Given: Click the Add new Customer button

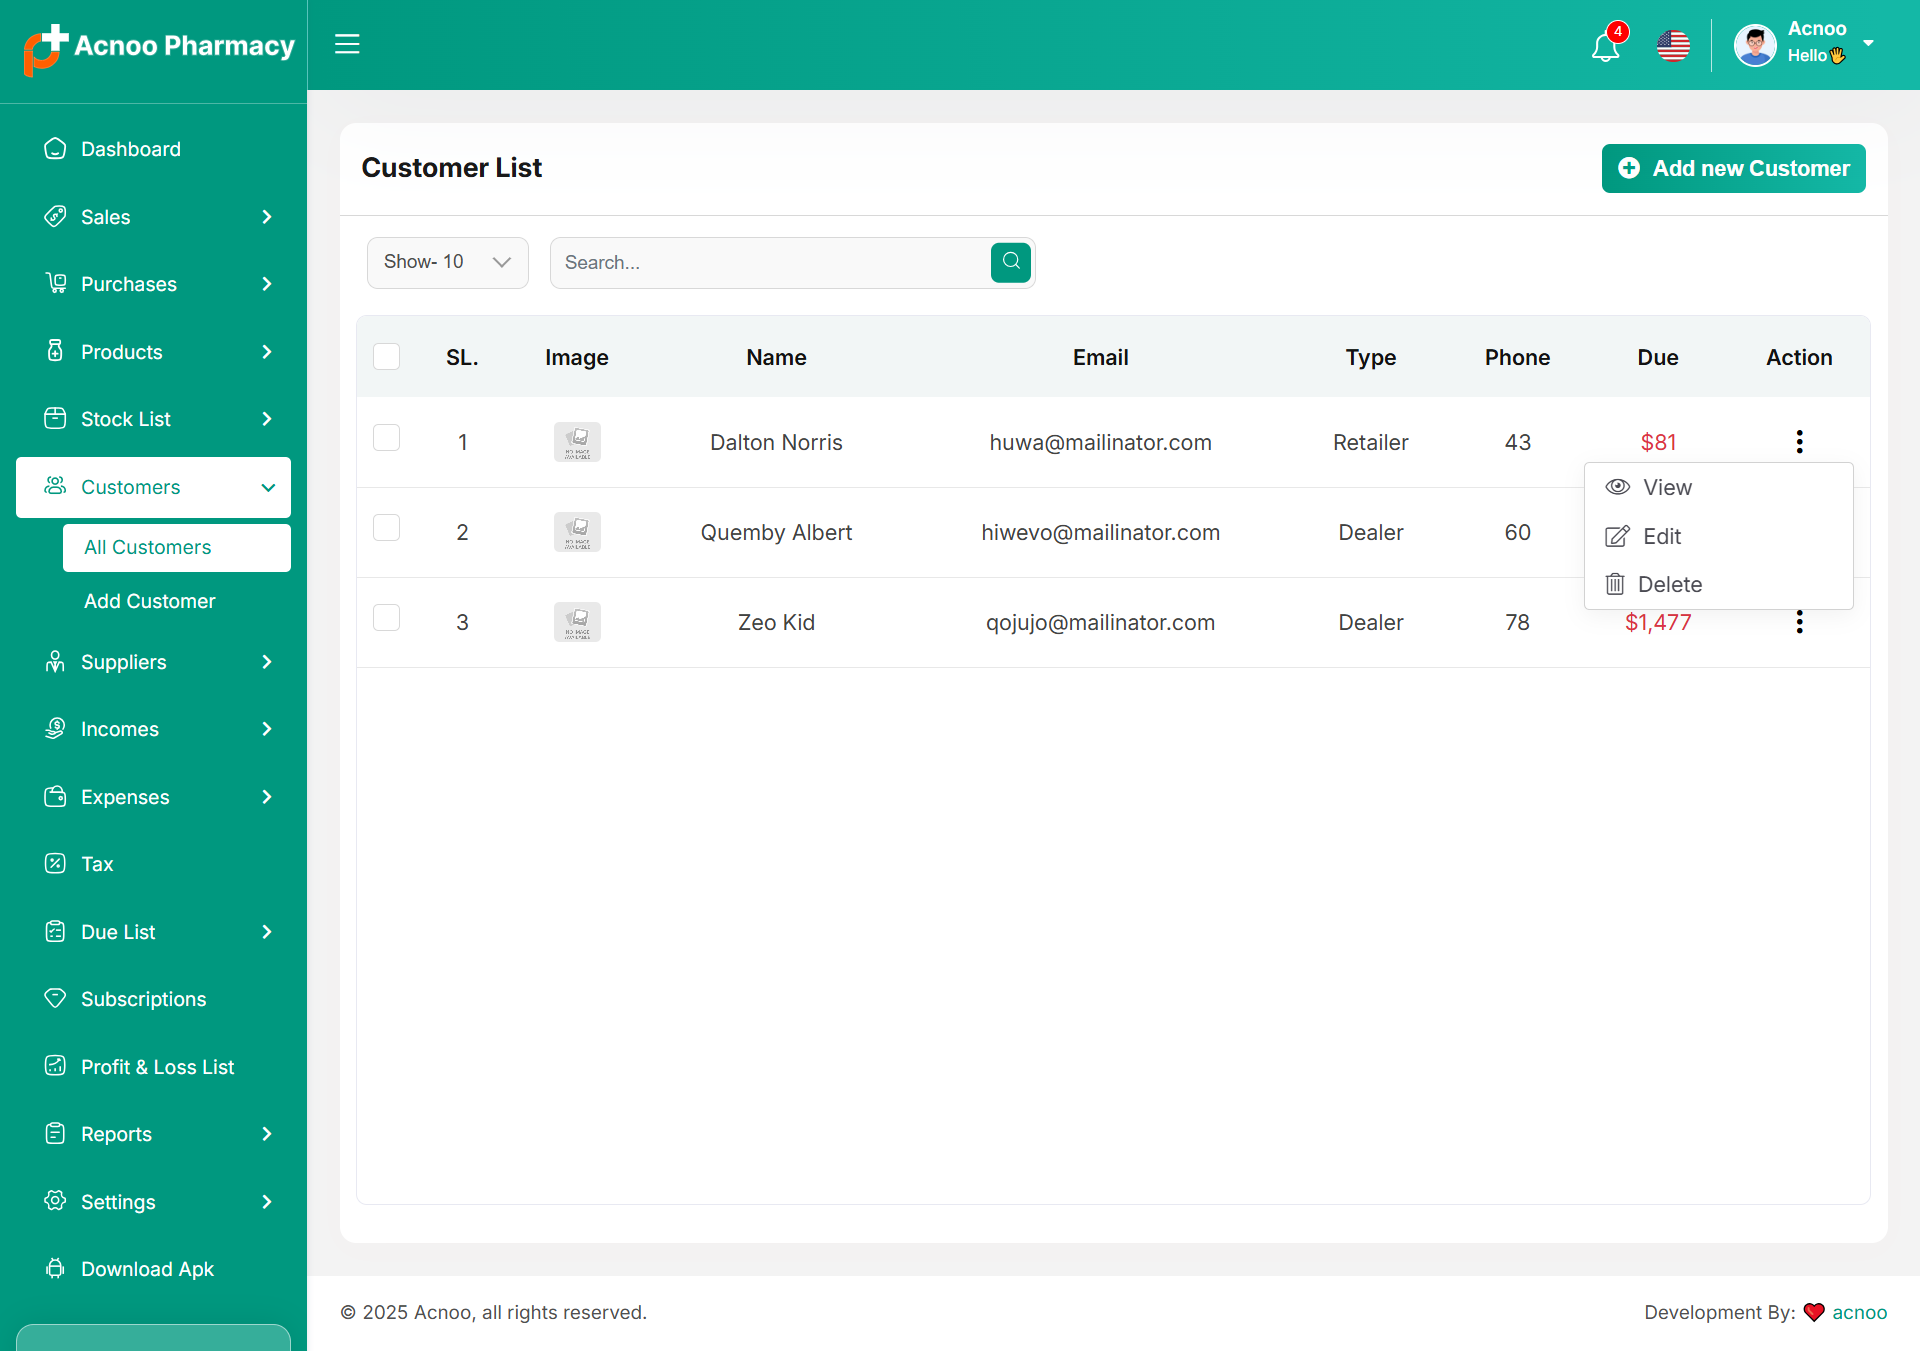Looking at the screenshot, I should click(x=1733, y=168).
